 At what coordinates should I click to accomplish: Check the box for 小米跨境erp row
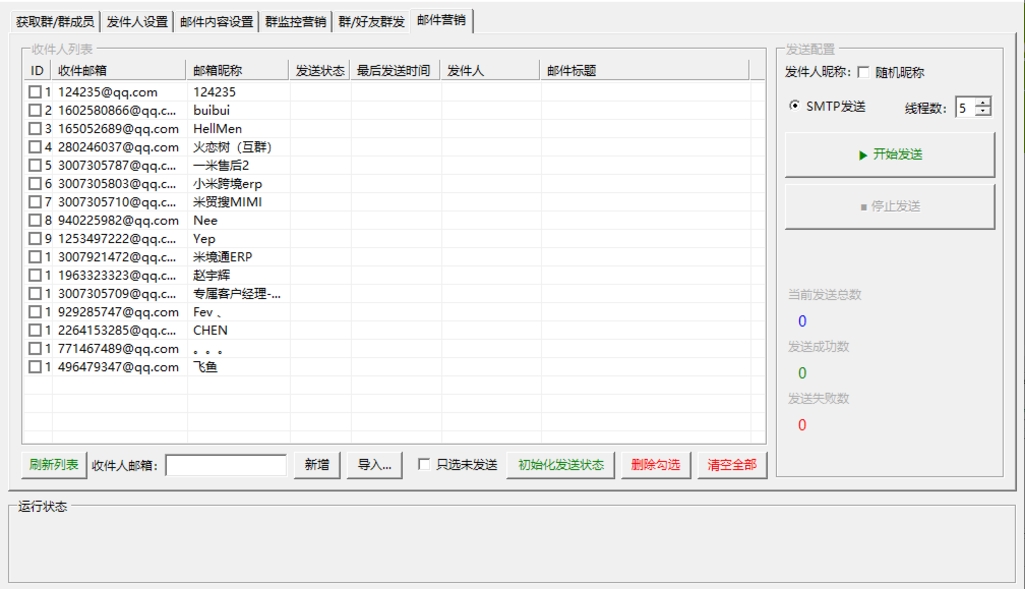click(35, 184)
